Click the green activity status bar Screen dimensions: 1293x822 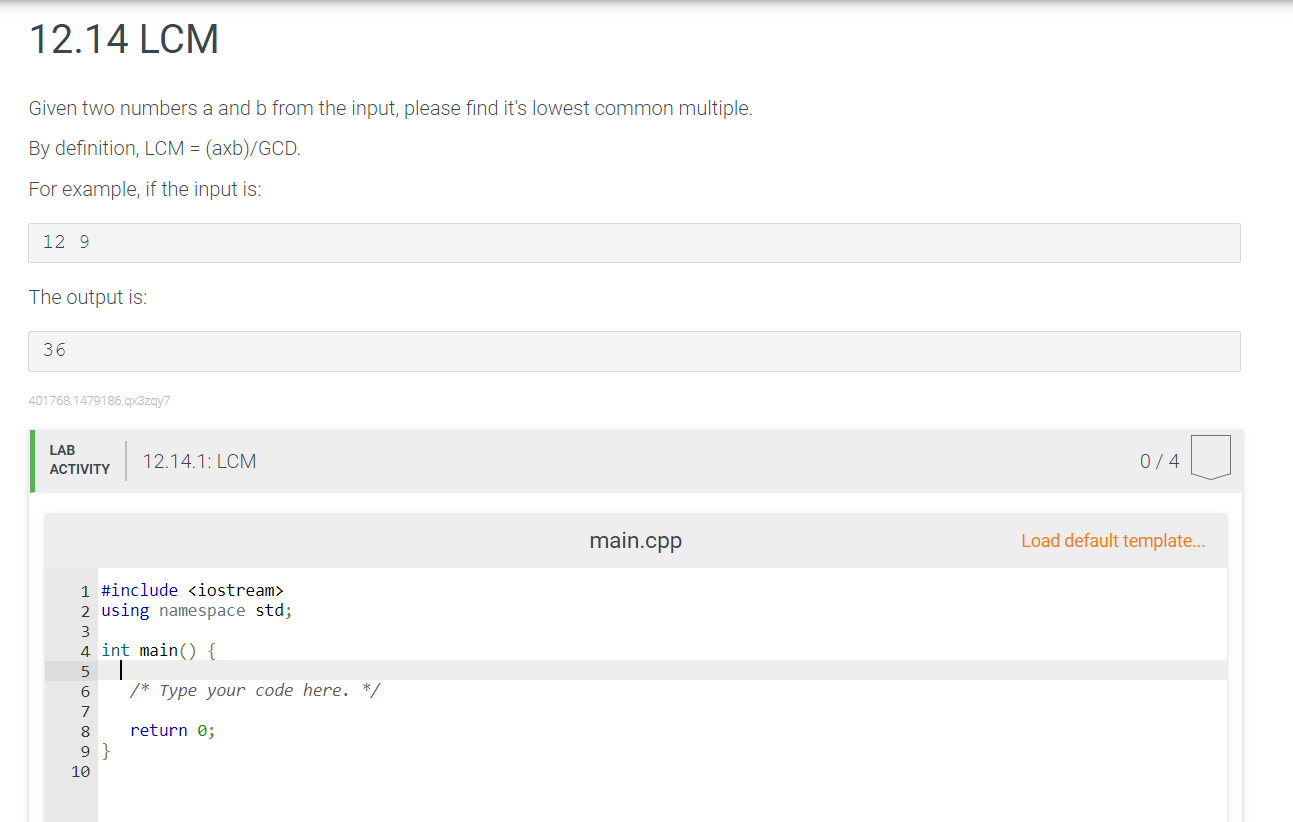(31, 461)
